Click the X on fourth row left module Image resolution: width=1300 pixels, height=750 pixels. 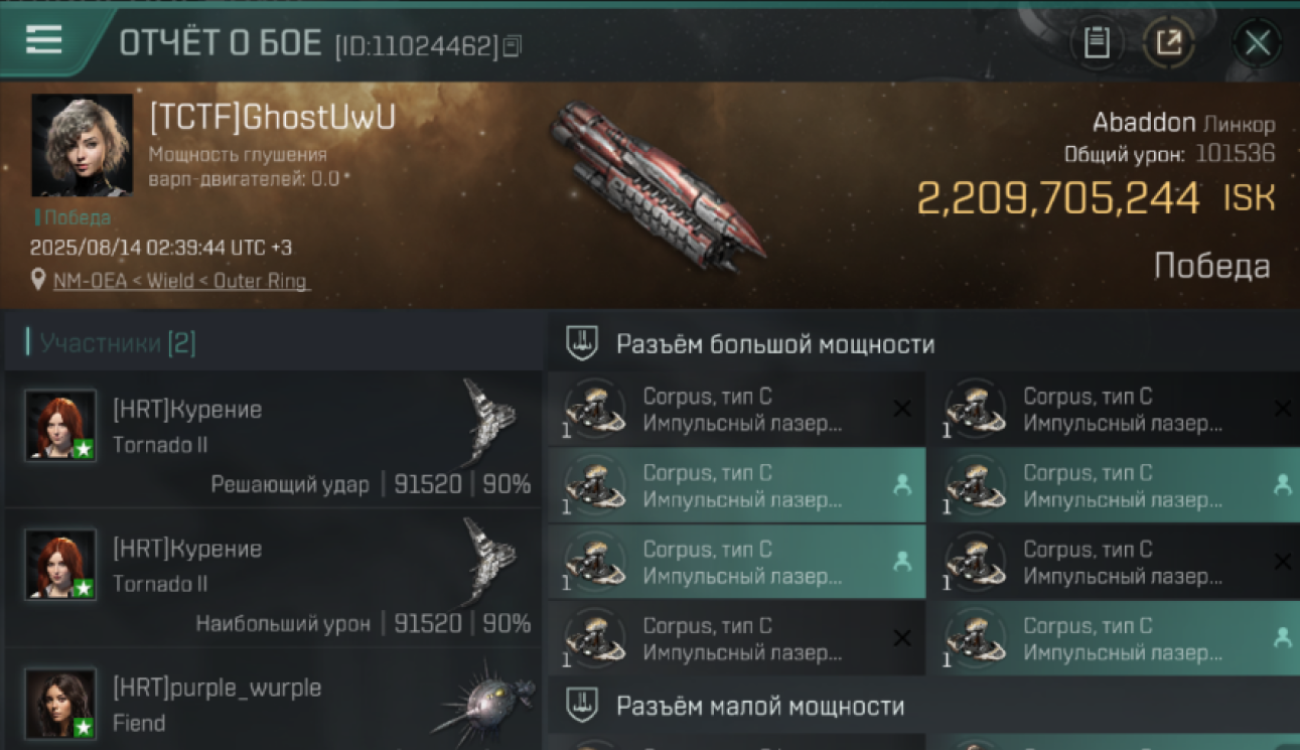(x=902, y=638)
